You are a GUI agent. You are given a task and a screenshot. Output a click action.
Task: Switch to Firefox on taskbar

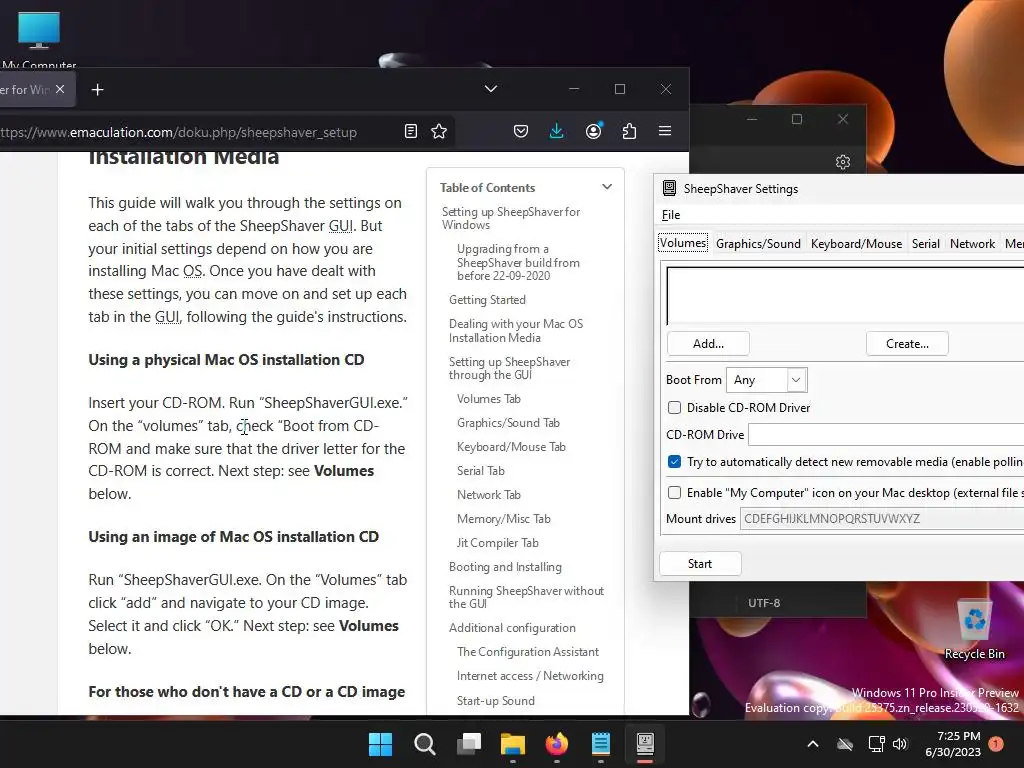[556, 744]
